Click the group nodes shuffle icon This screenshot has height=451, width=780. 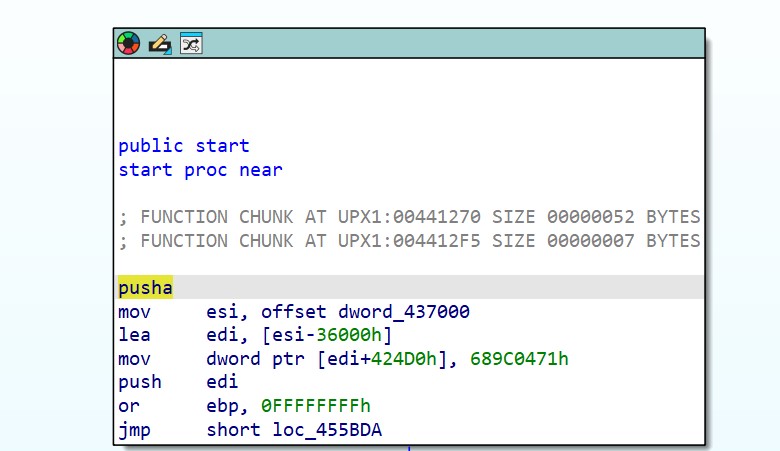tap(191, 43)
